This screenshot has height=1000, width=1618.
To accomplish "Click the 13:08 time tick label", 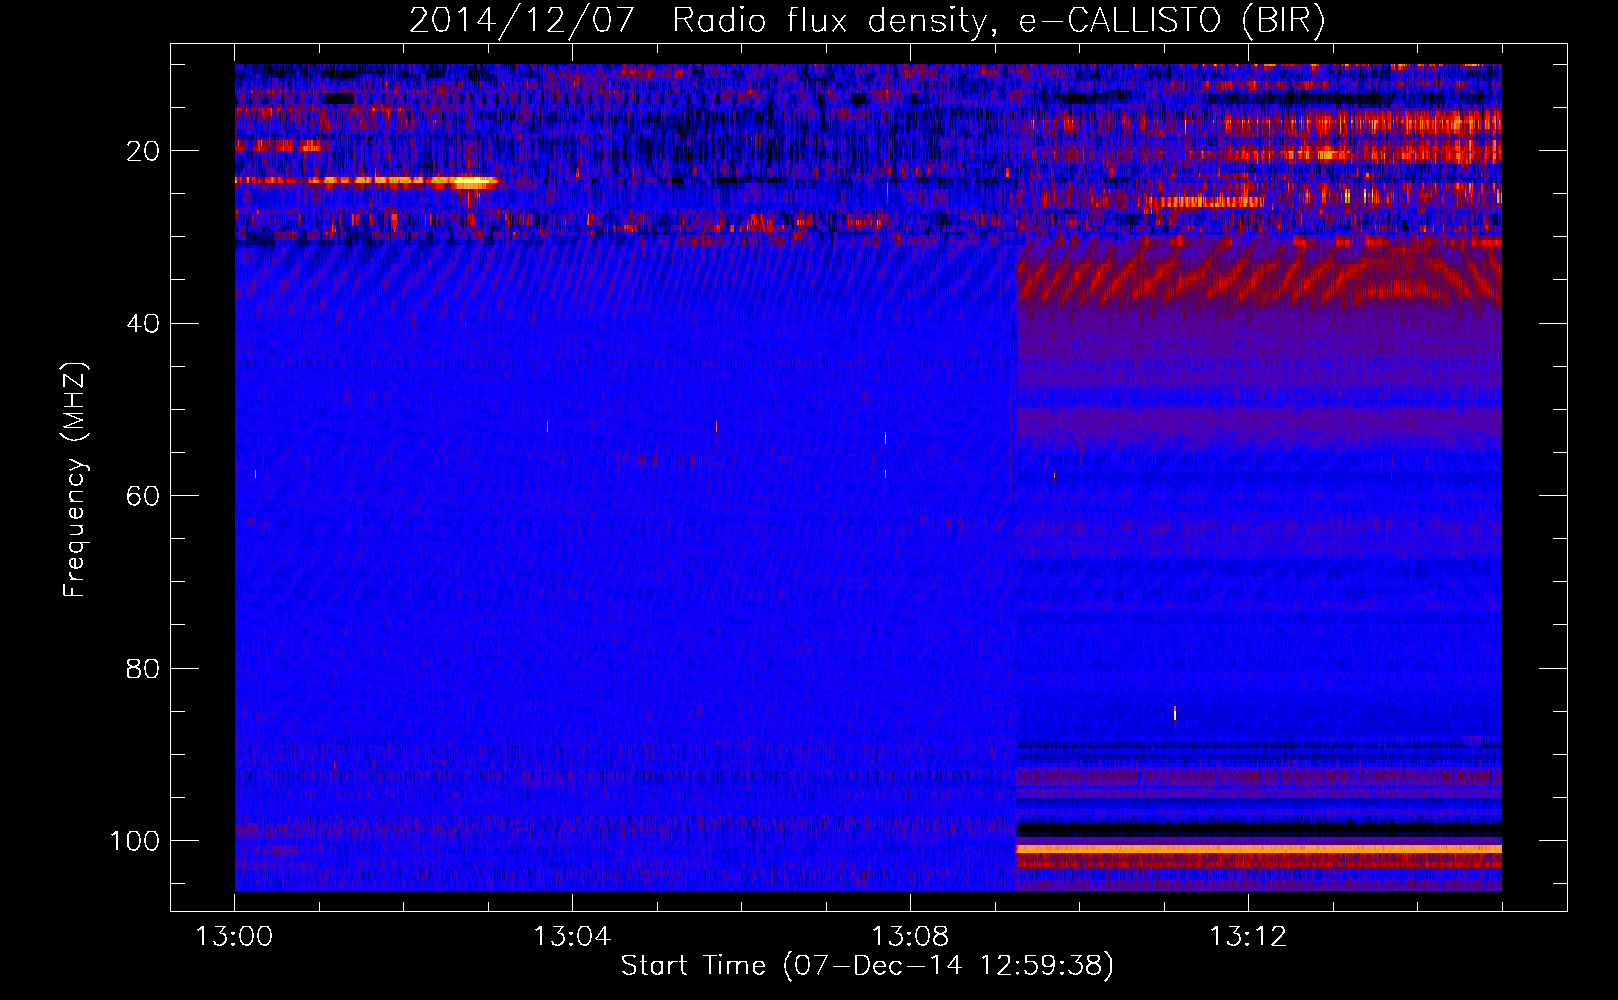I will 910,937.
